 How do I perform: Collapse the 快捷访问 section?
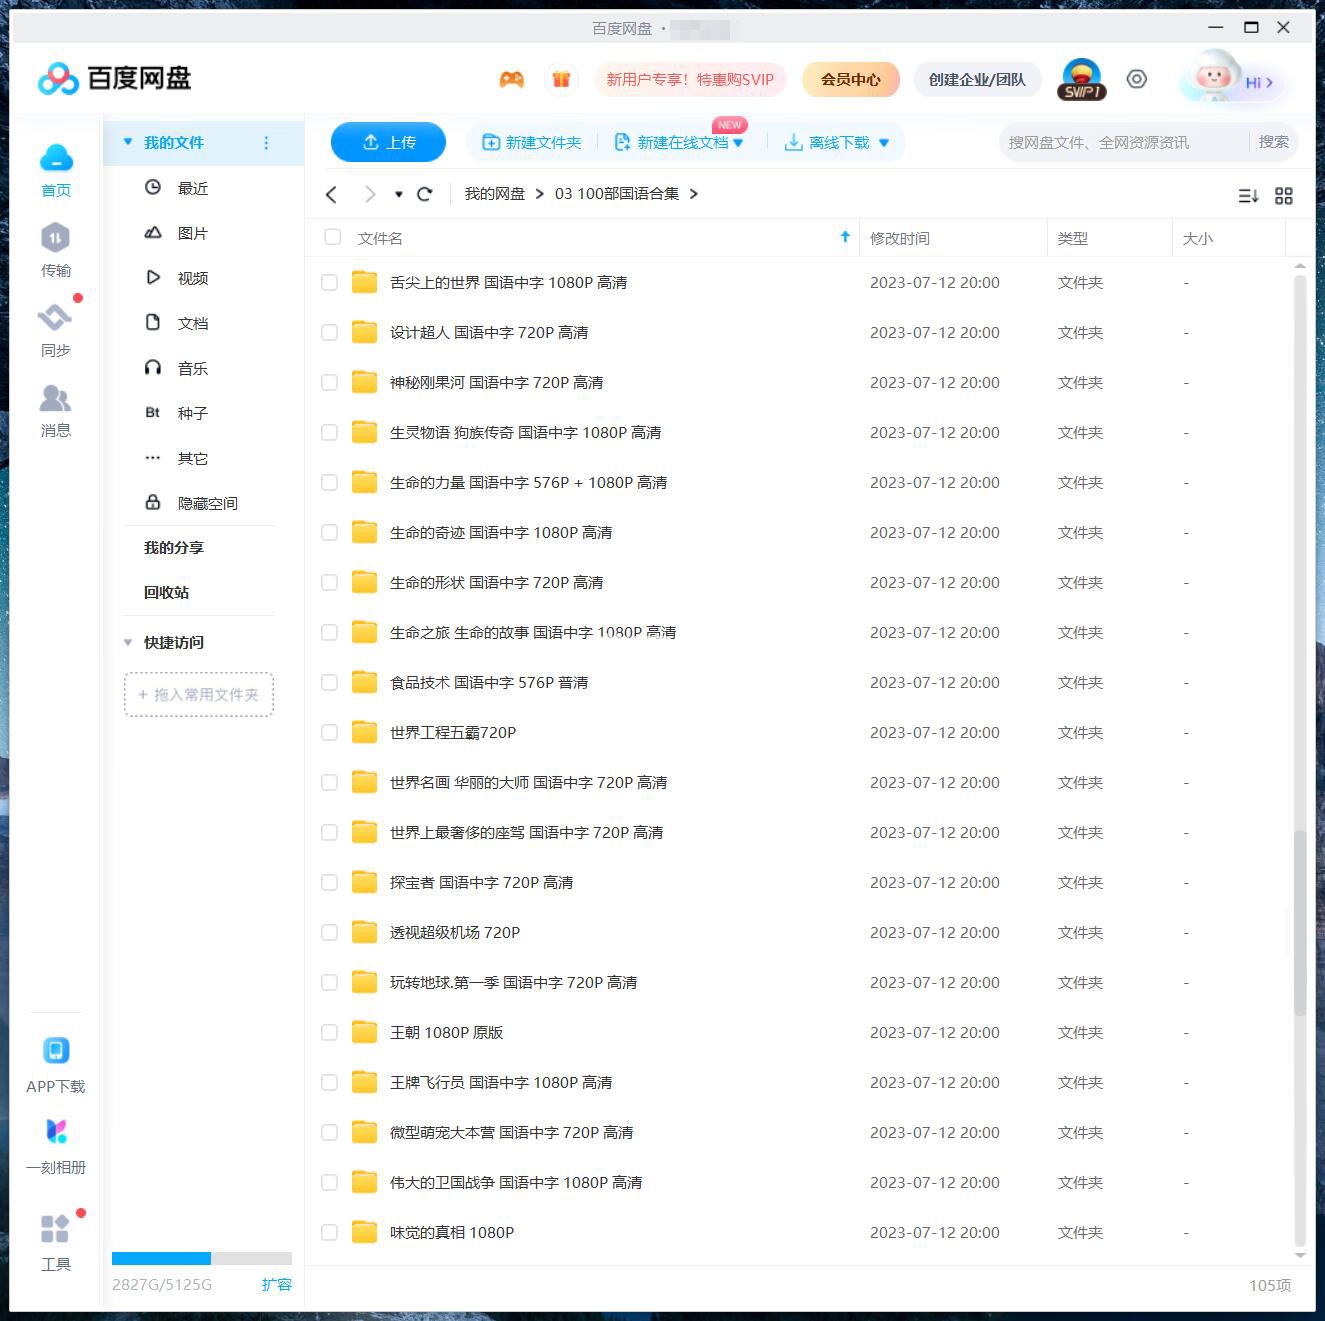tap(128, 642)
